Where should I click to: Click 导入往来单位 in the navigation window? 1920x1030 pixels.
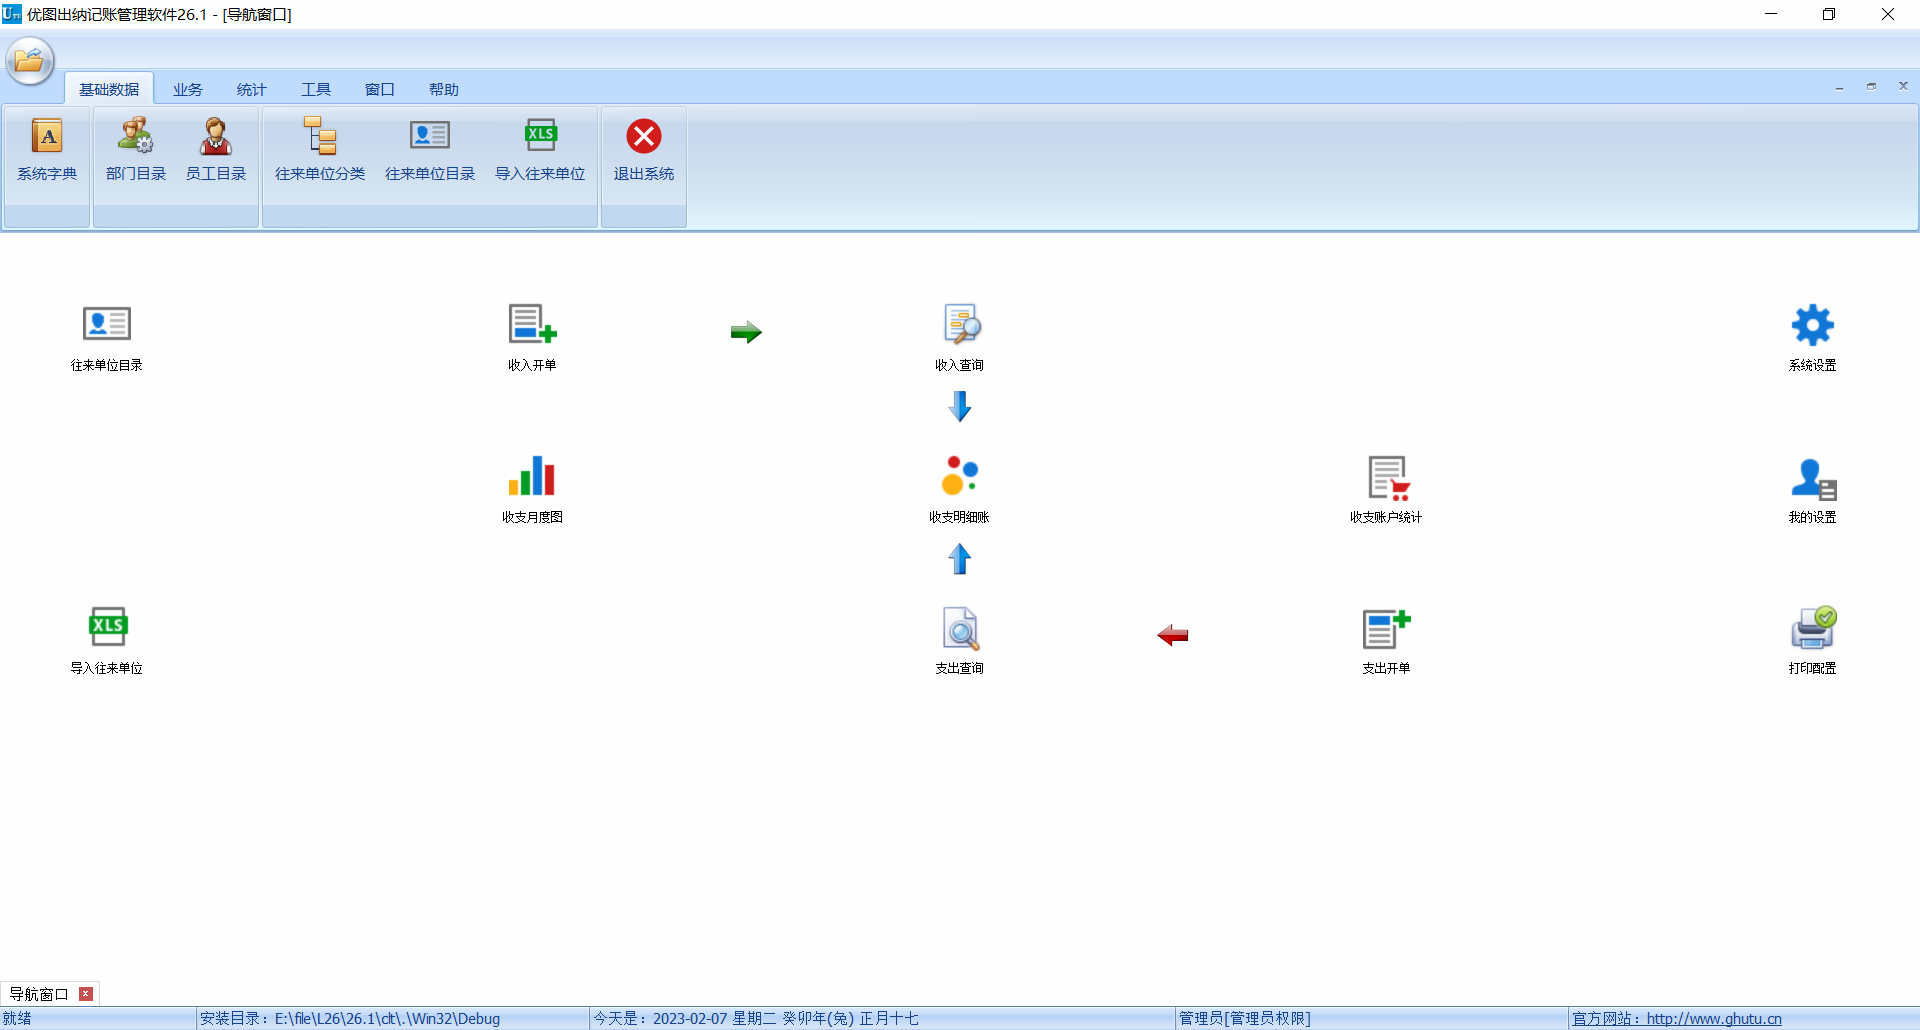coord(107,641)
